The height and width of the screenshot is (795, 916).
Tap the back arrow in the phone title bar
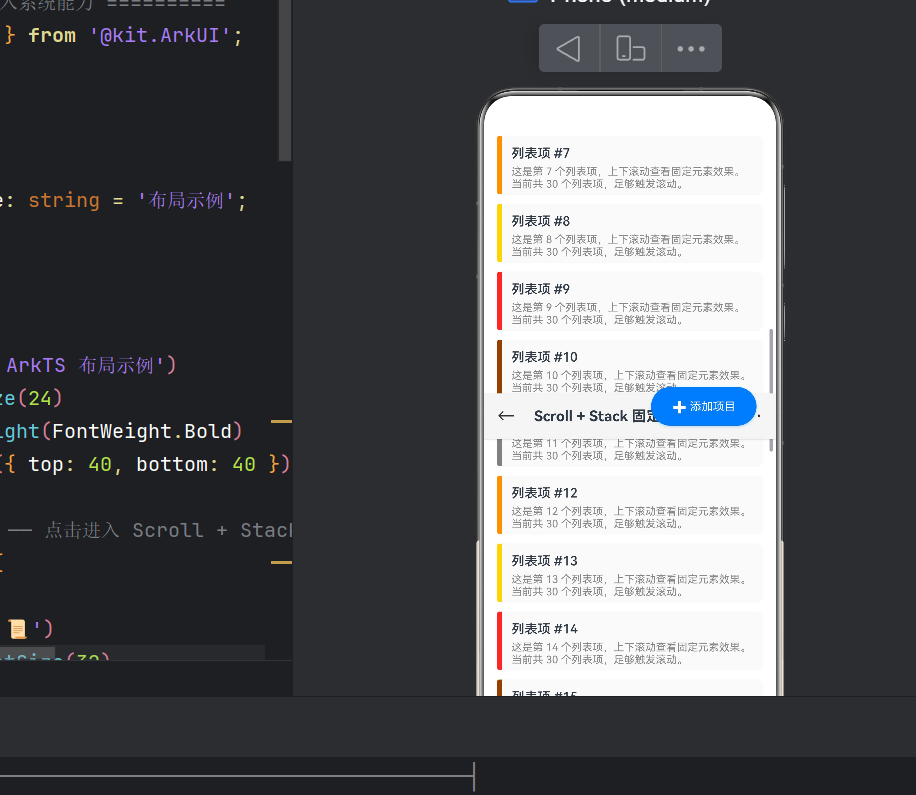[506, 416]
